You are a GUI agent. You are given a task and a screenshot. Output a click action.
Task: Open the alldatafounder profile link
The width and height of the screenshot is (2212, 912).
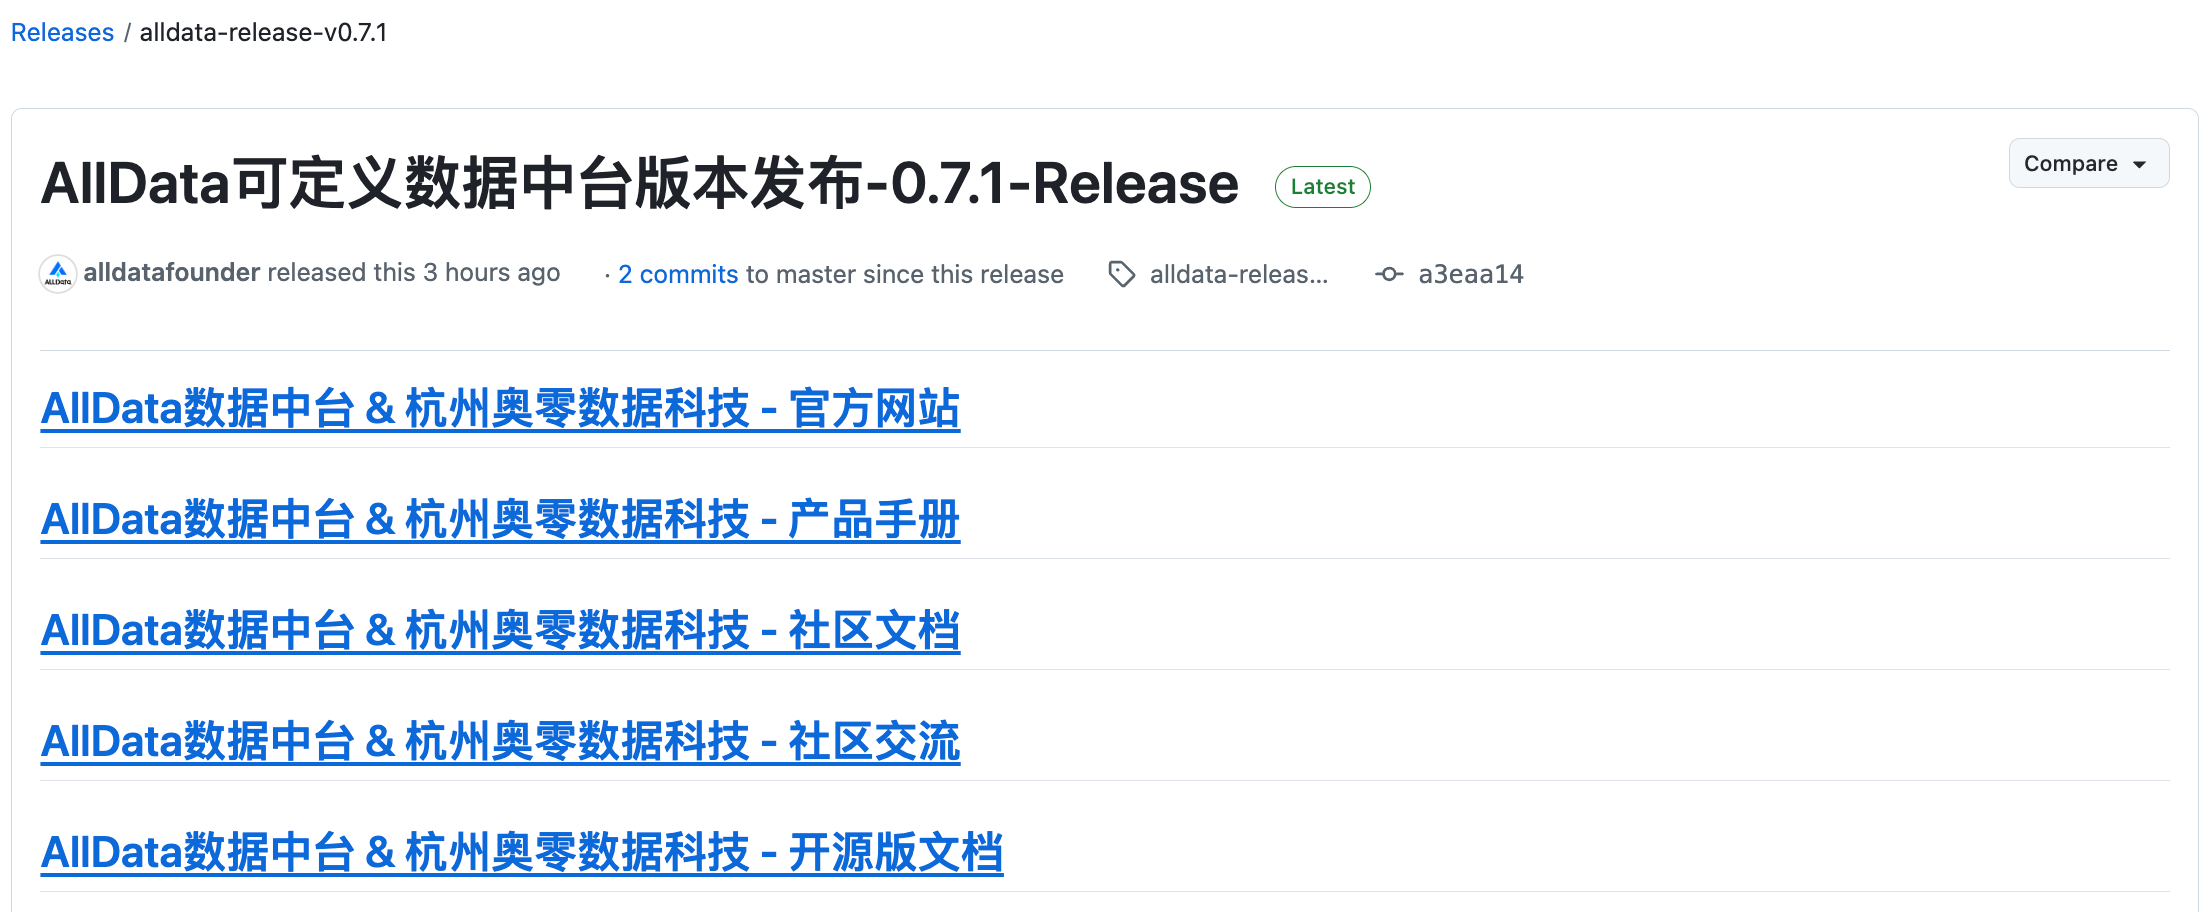coord(172,272)
